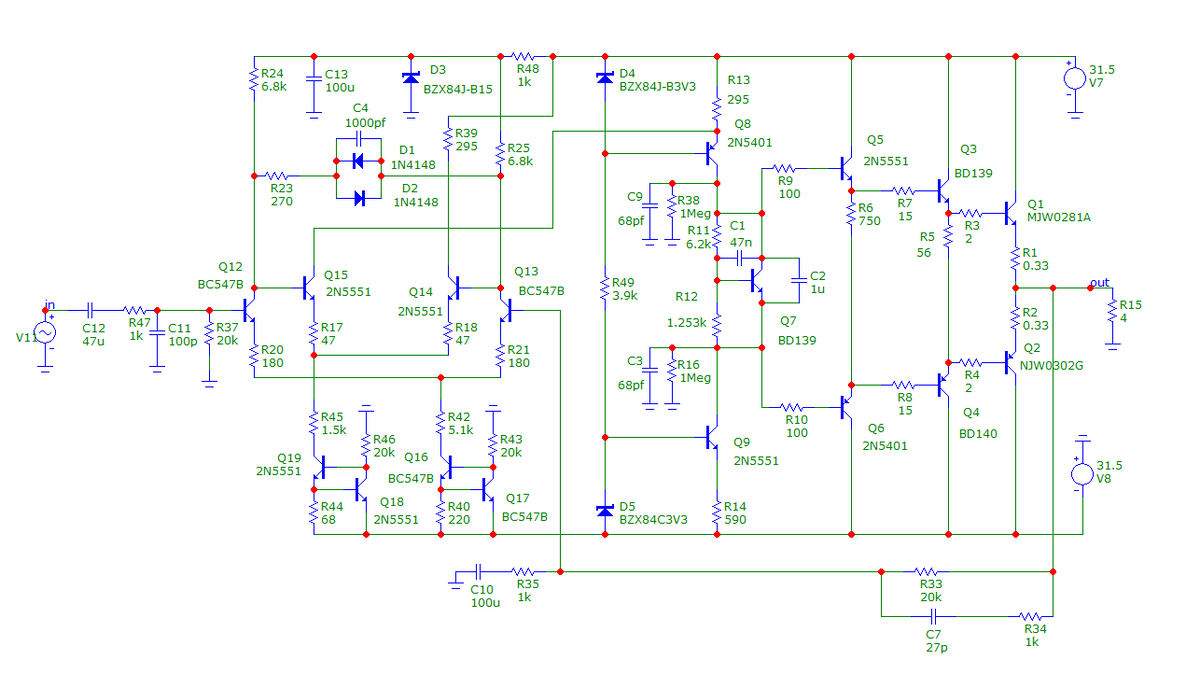The width and height of the screenshot is (1200, 688).
Task: Select the 'BZX84J-B3V3' diode model text
Action: coord(657,87)
